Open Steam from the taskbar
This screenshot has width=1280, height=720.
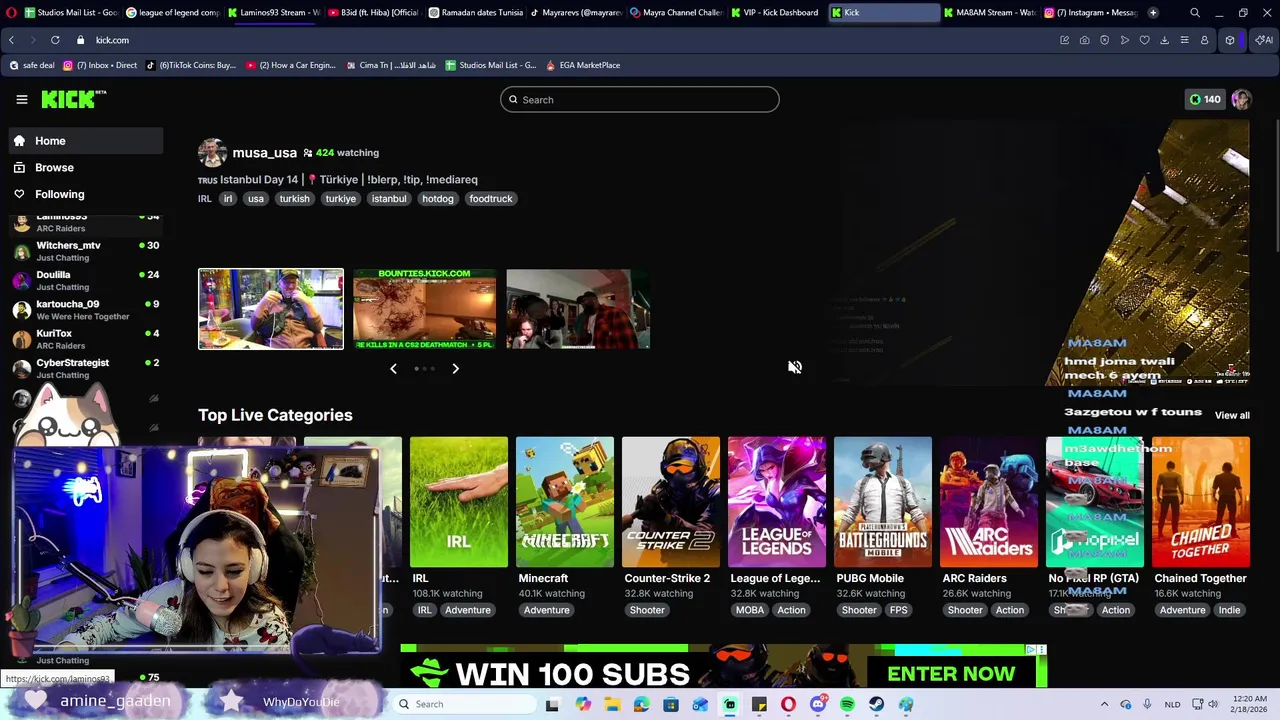877,704
